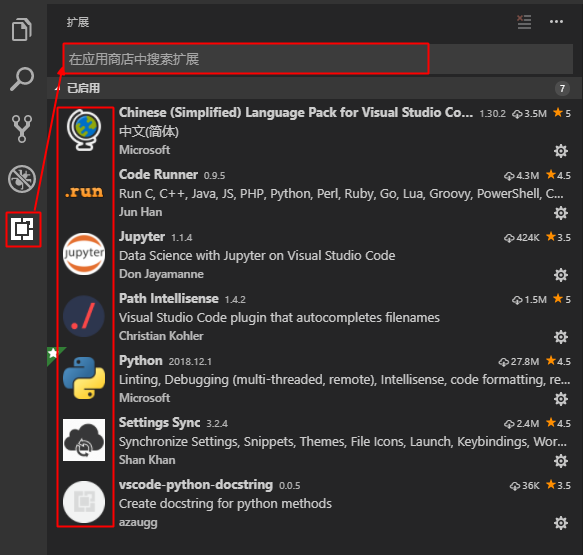Open the Search view in activity bar

tap(22, 79)
